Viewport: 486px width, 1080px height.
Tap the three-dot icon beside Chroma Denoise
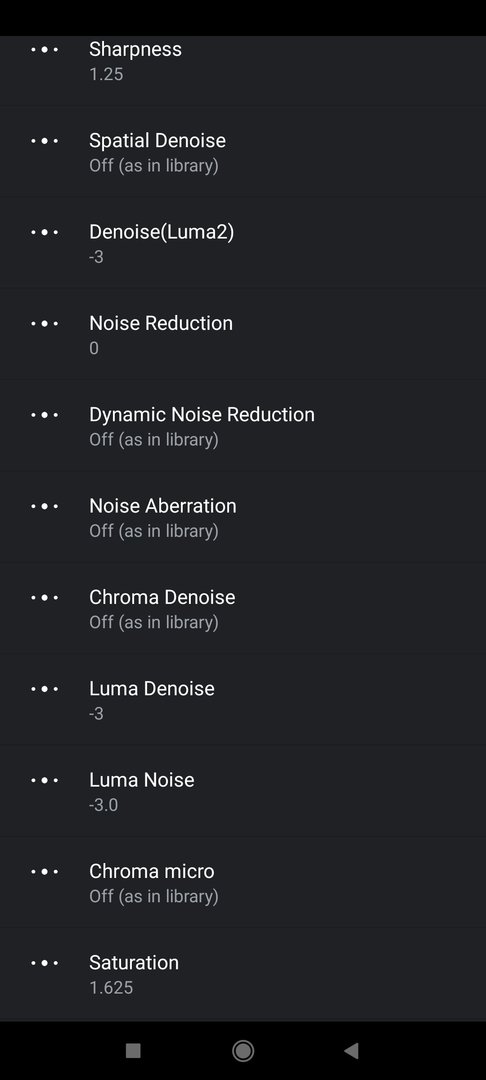tap(45, 597)
